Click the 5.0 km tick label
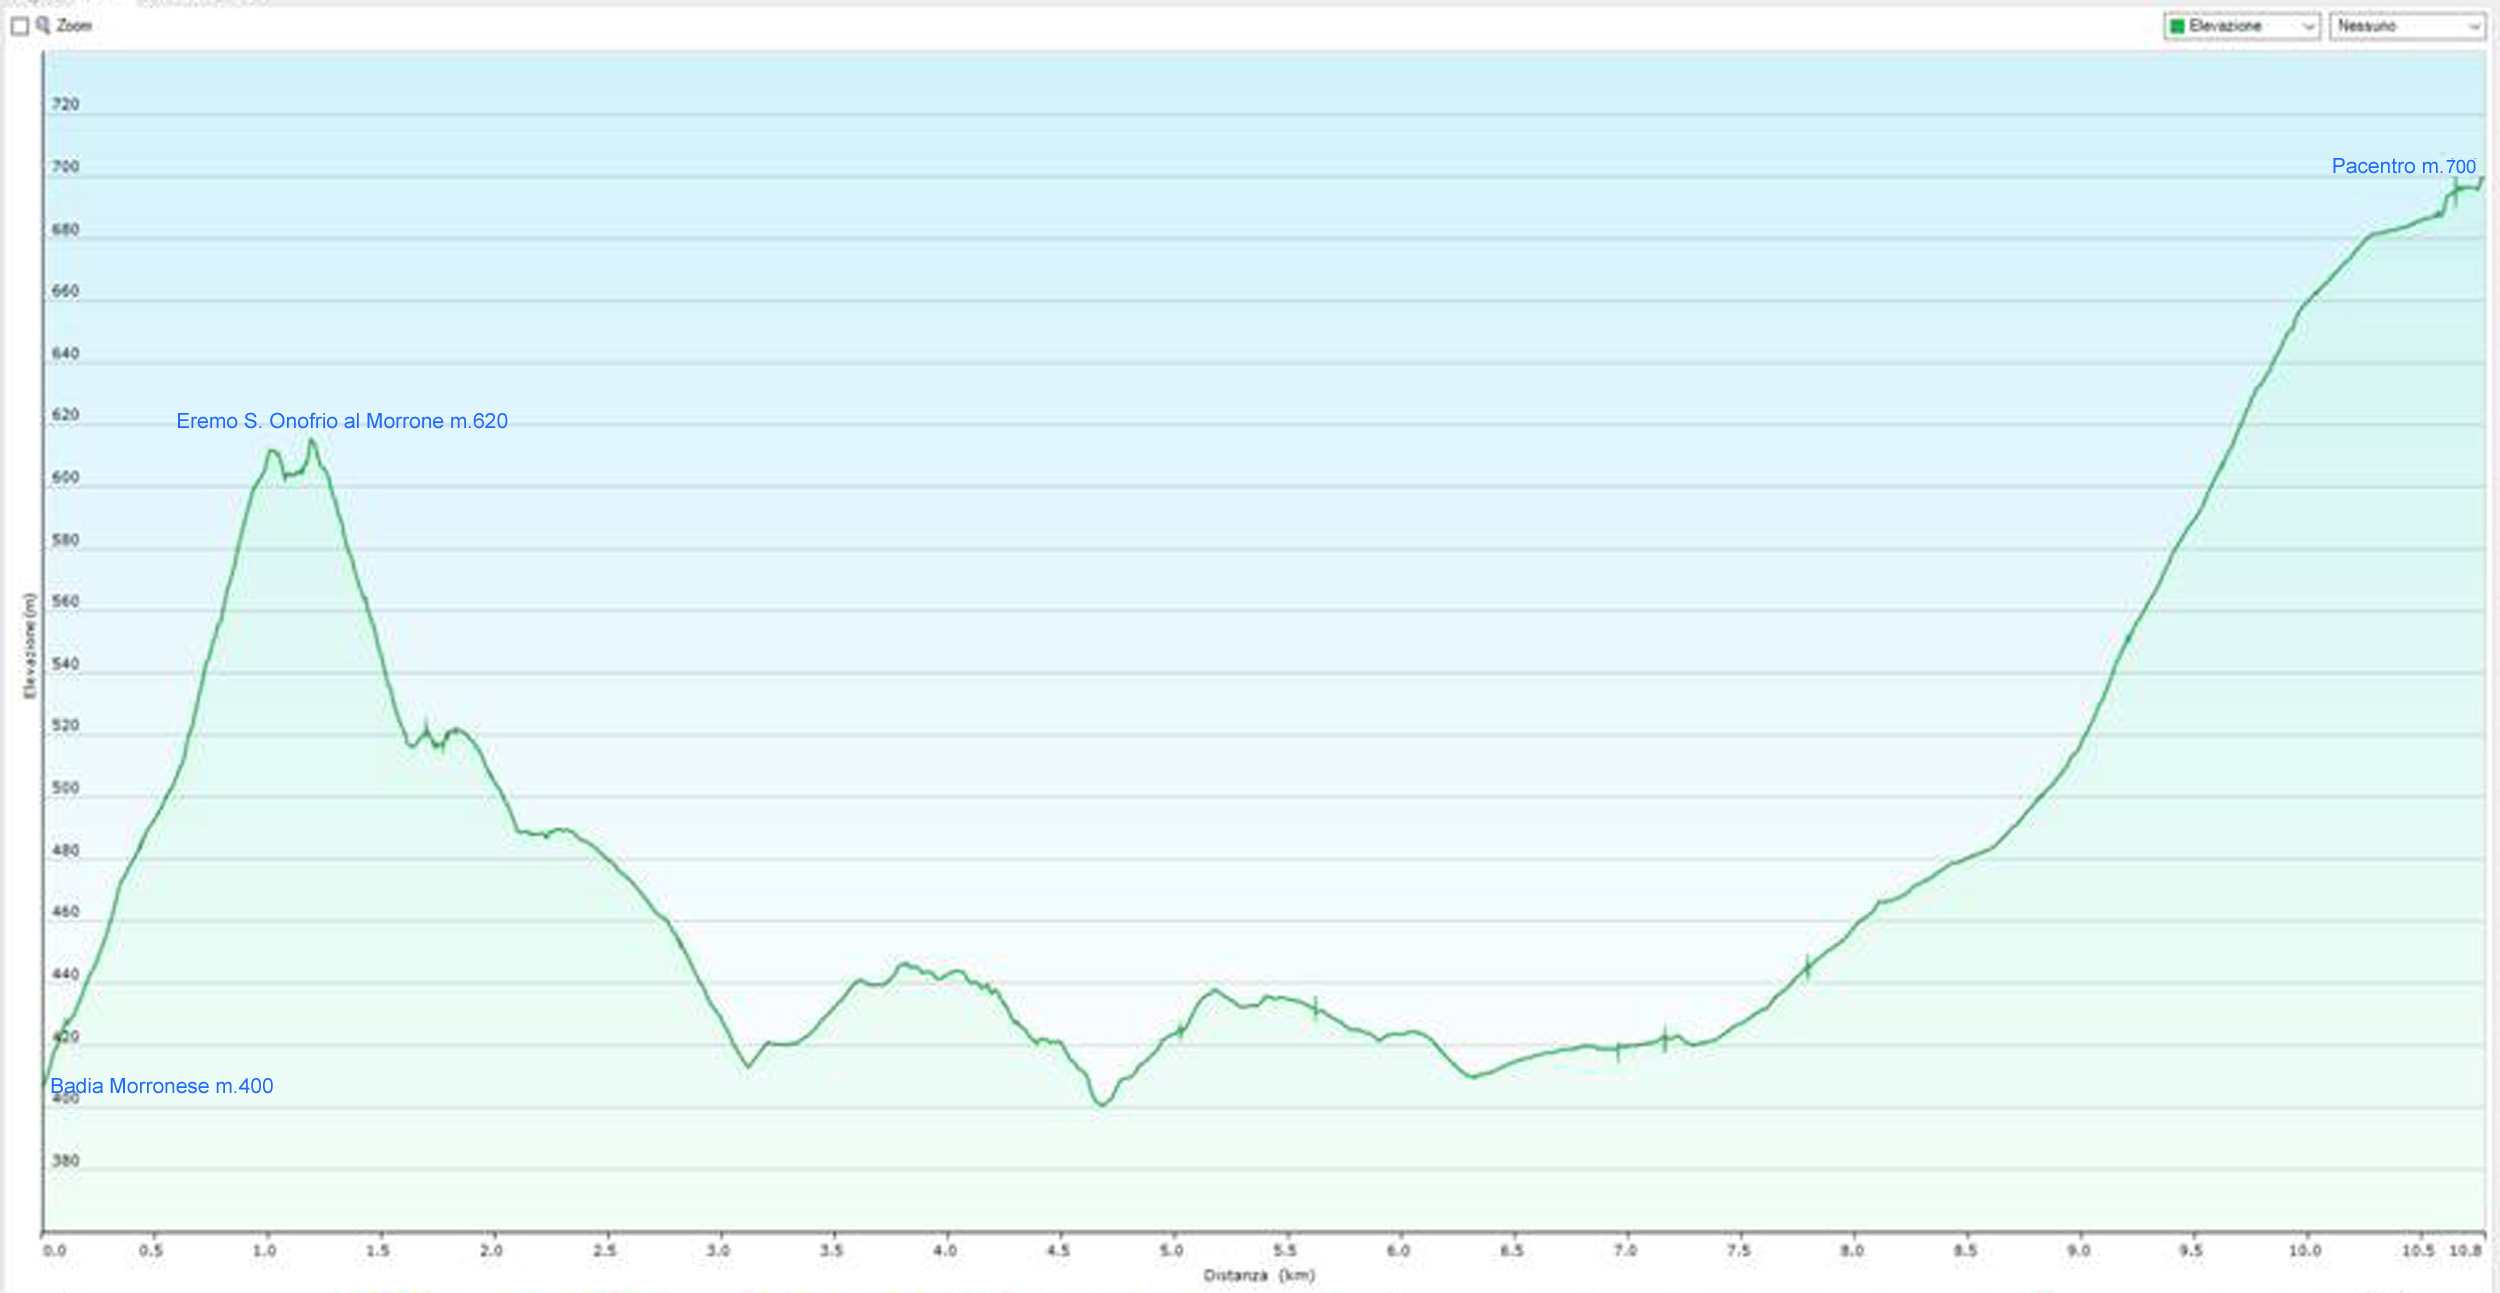2500x1293 pixels. pos(1171,1250)
